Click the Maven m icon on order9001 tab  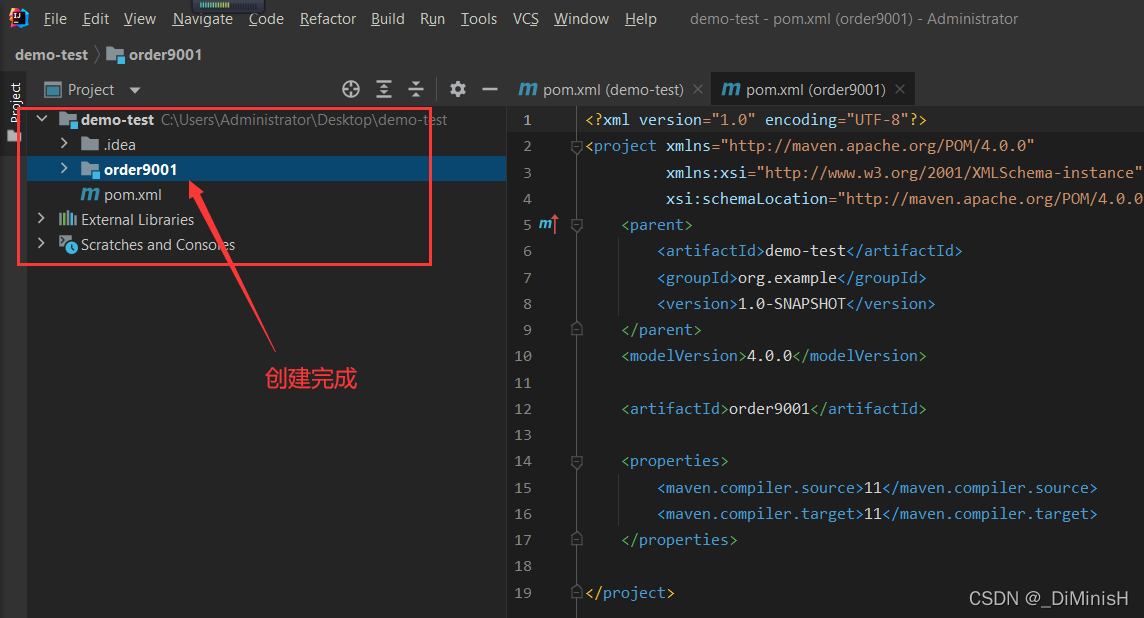point(730,89)
